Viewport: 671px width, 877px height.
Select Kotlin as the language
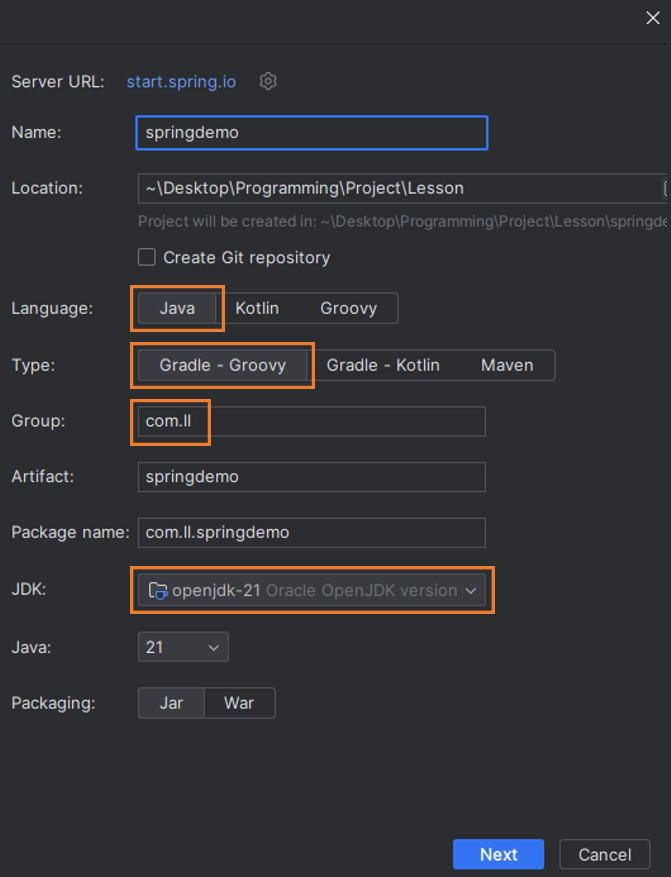pyautogui.click(x=257, y=308)
